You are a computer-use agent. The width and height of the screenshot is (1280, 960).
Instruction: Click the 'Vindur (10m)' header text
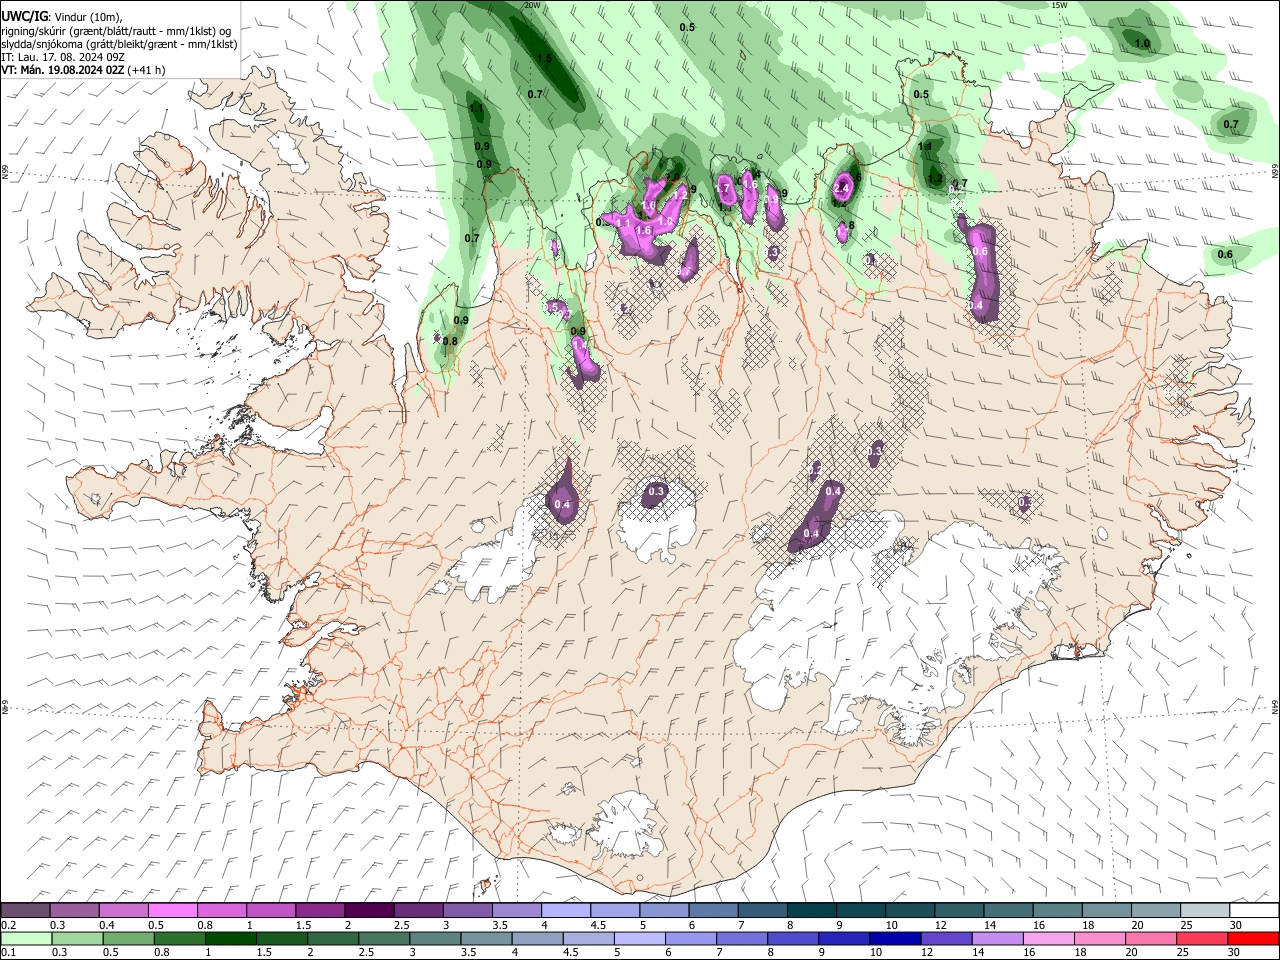[x=90, y=17]
